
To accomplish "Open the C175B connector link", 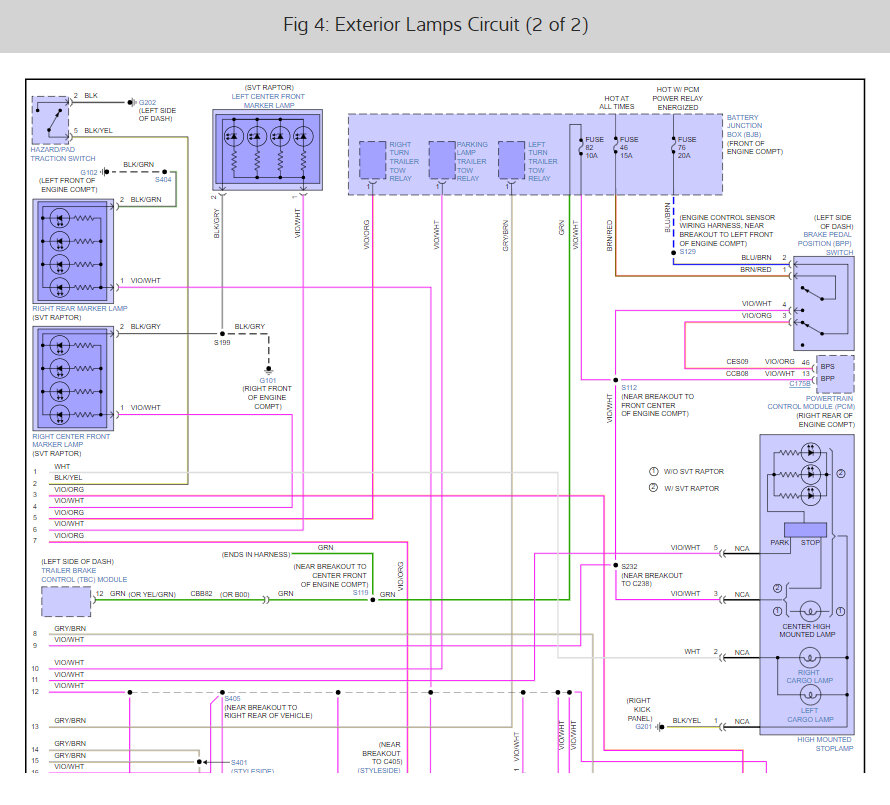I will (x=800, y=384).
